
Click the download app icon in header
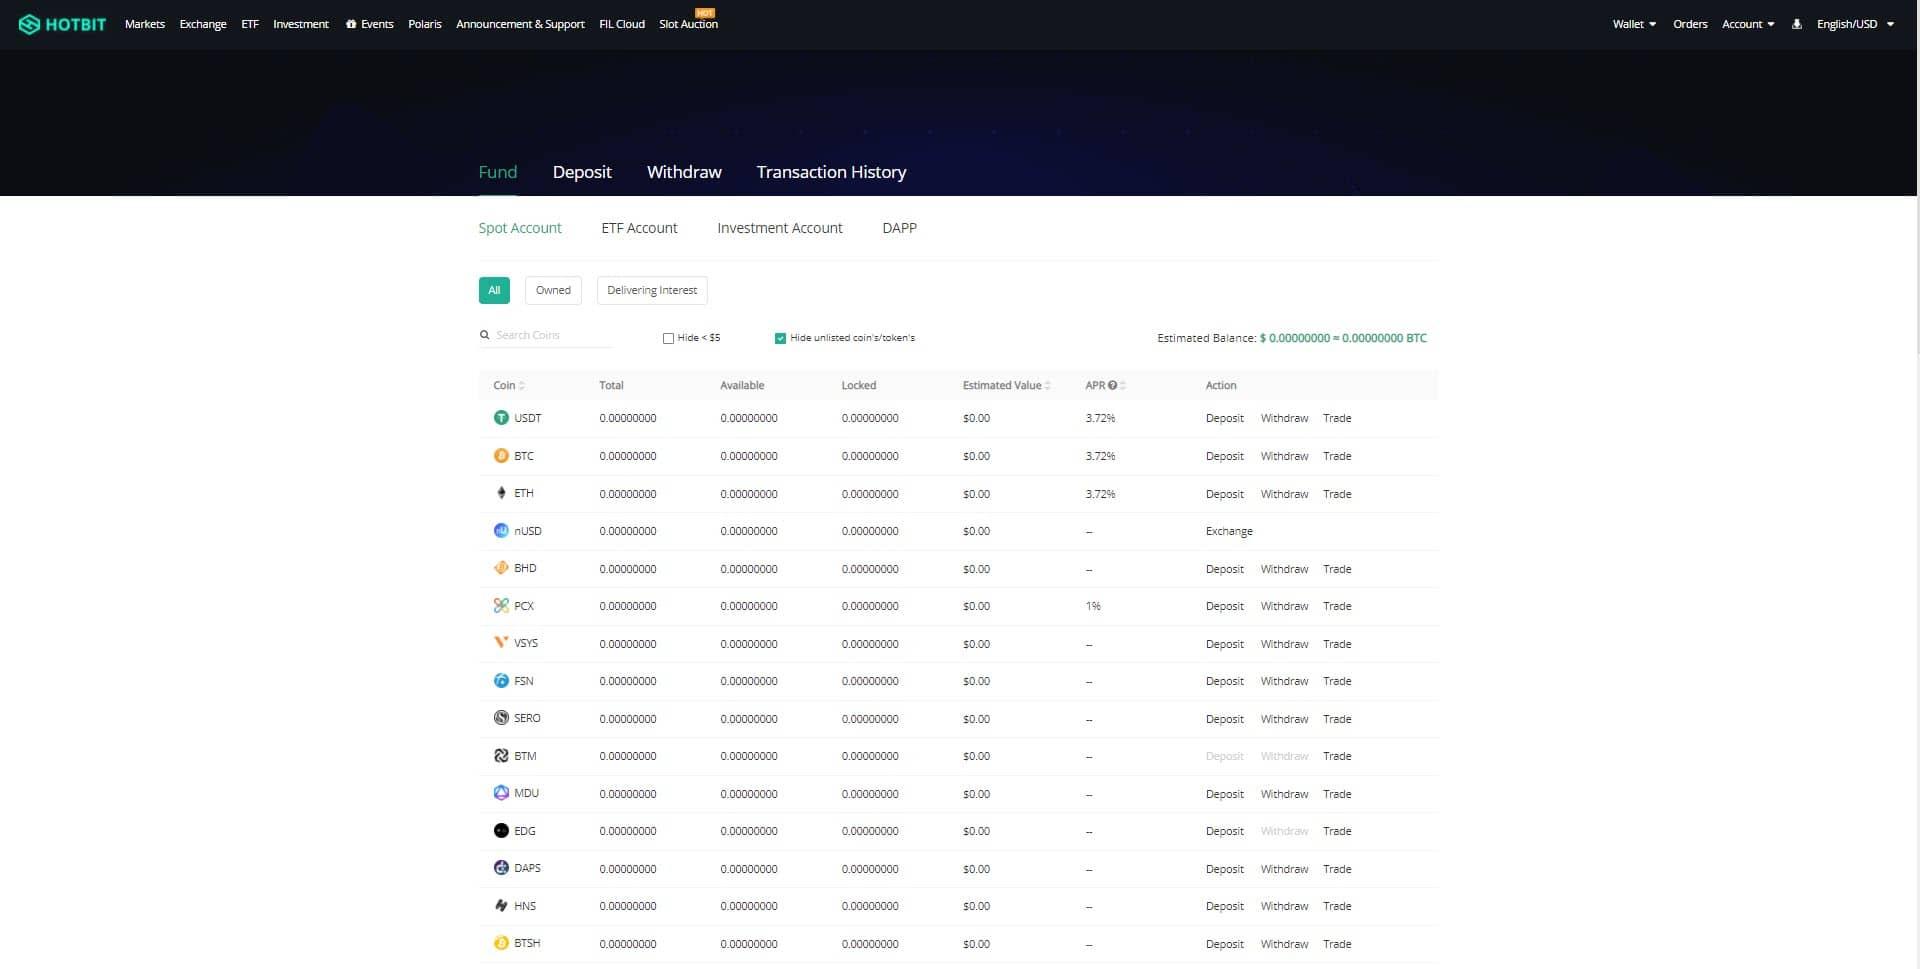(1796, 24)
